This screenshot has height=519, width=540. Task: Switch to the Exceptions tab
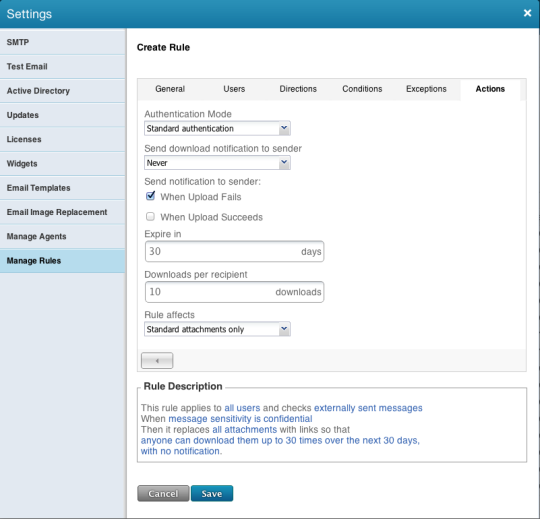426,89
